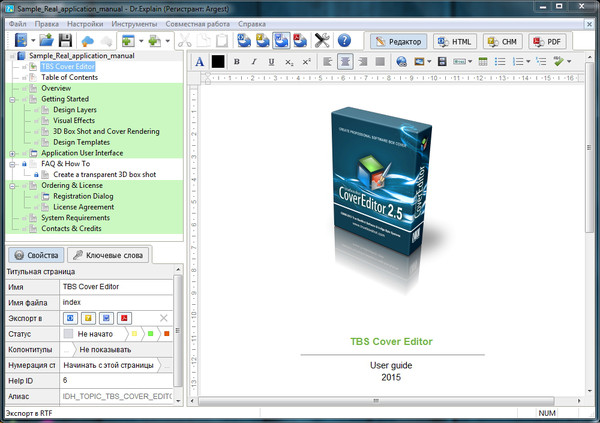Screen dimensions: 600x423
Task: Collapse the Getting Started tree node
Action: pos(11,100)
